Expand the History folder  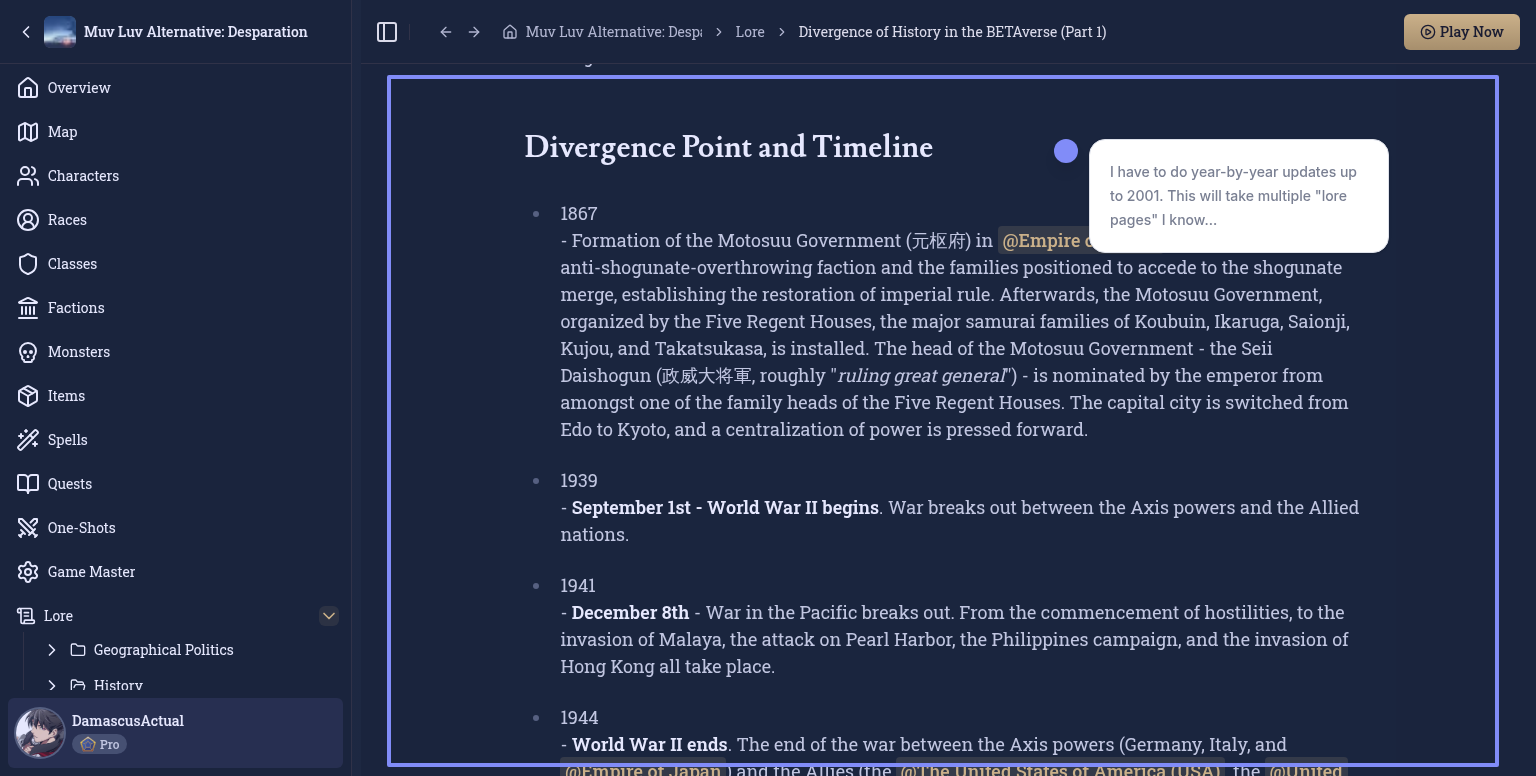click(x=52, y=686)
